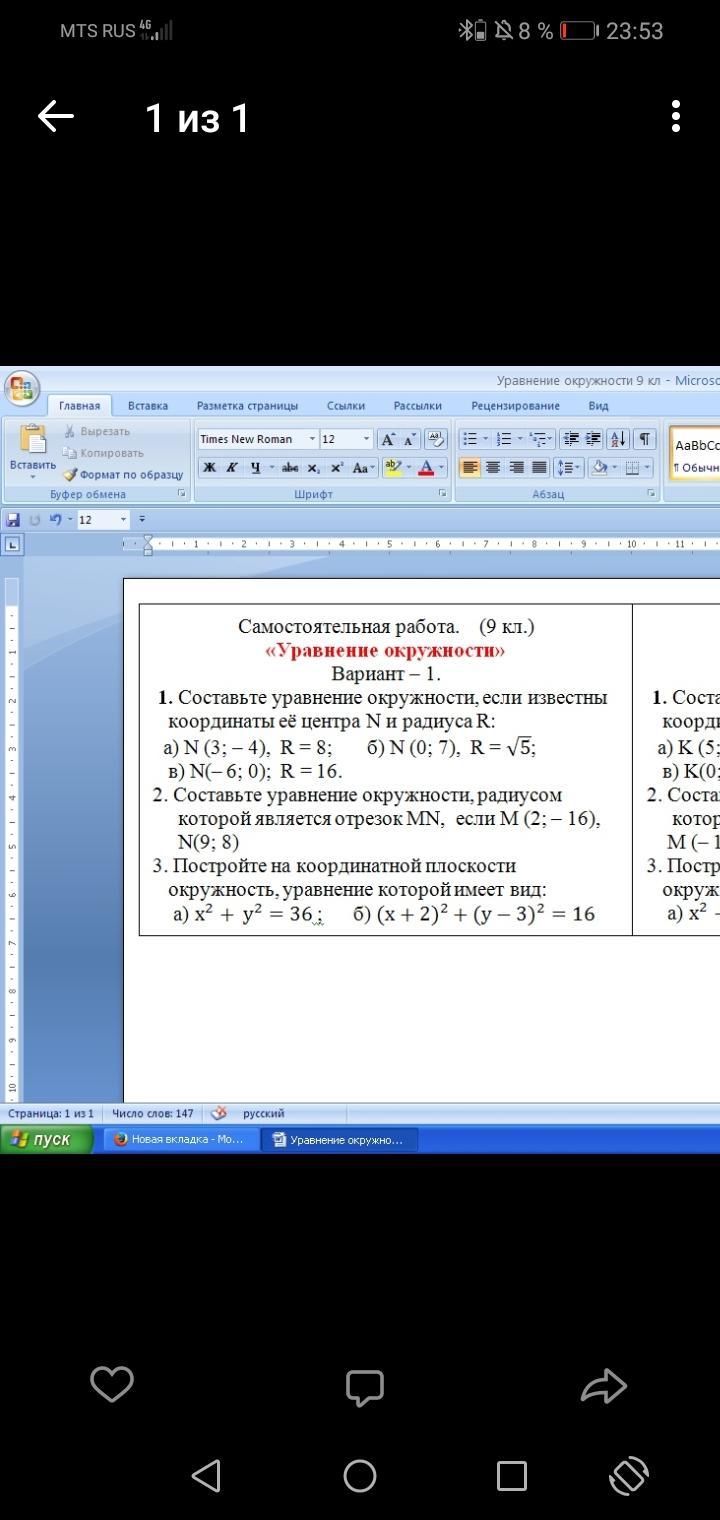Click the tab selector at ruler corner
Viewport: 720px width, 1520px height.
click(12, 545)
